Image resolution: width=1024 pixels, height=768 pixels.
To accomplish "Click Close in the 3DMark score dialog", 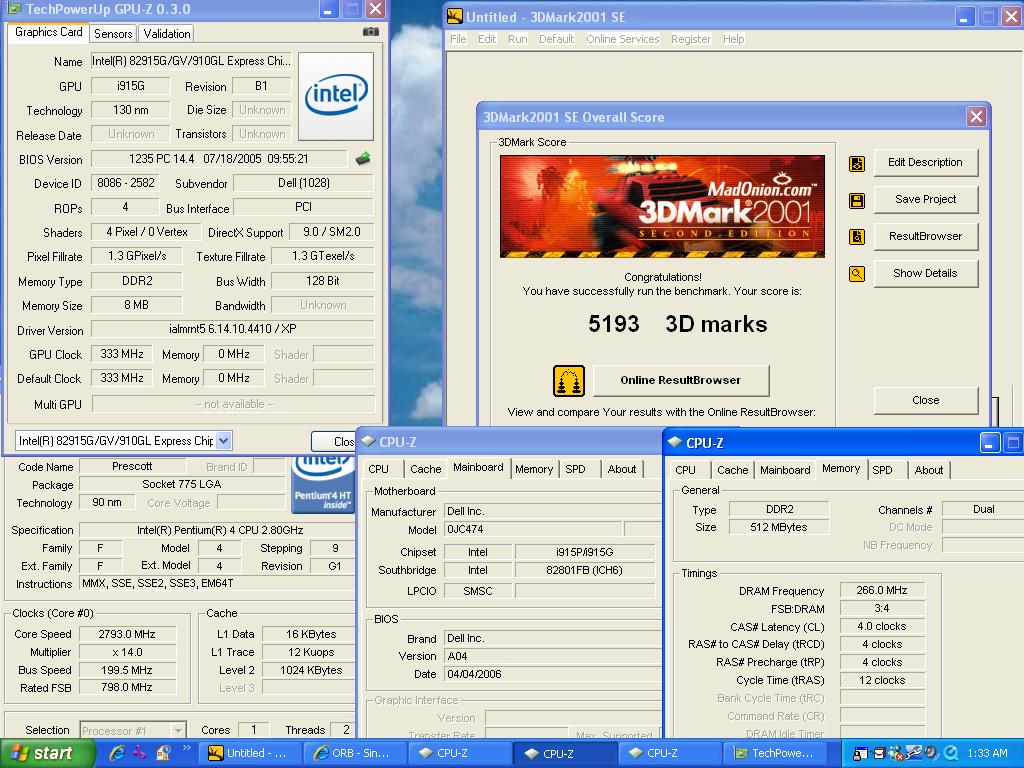I will tap(925, 400).
